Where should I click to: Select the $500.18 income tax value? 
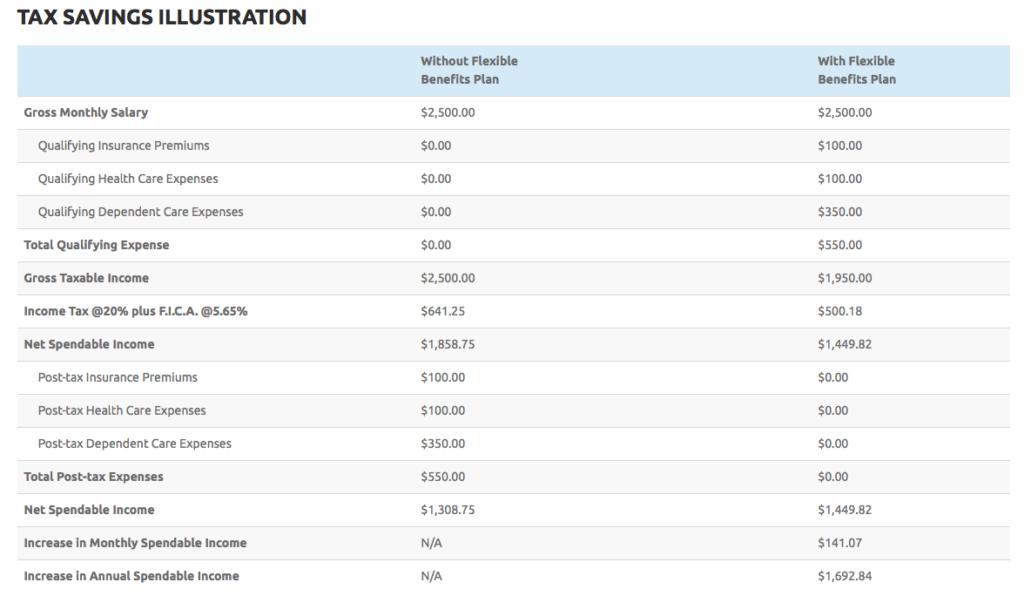pyautogui.click(x=840, y=311)
